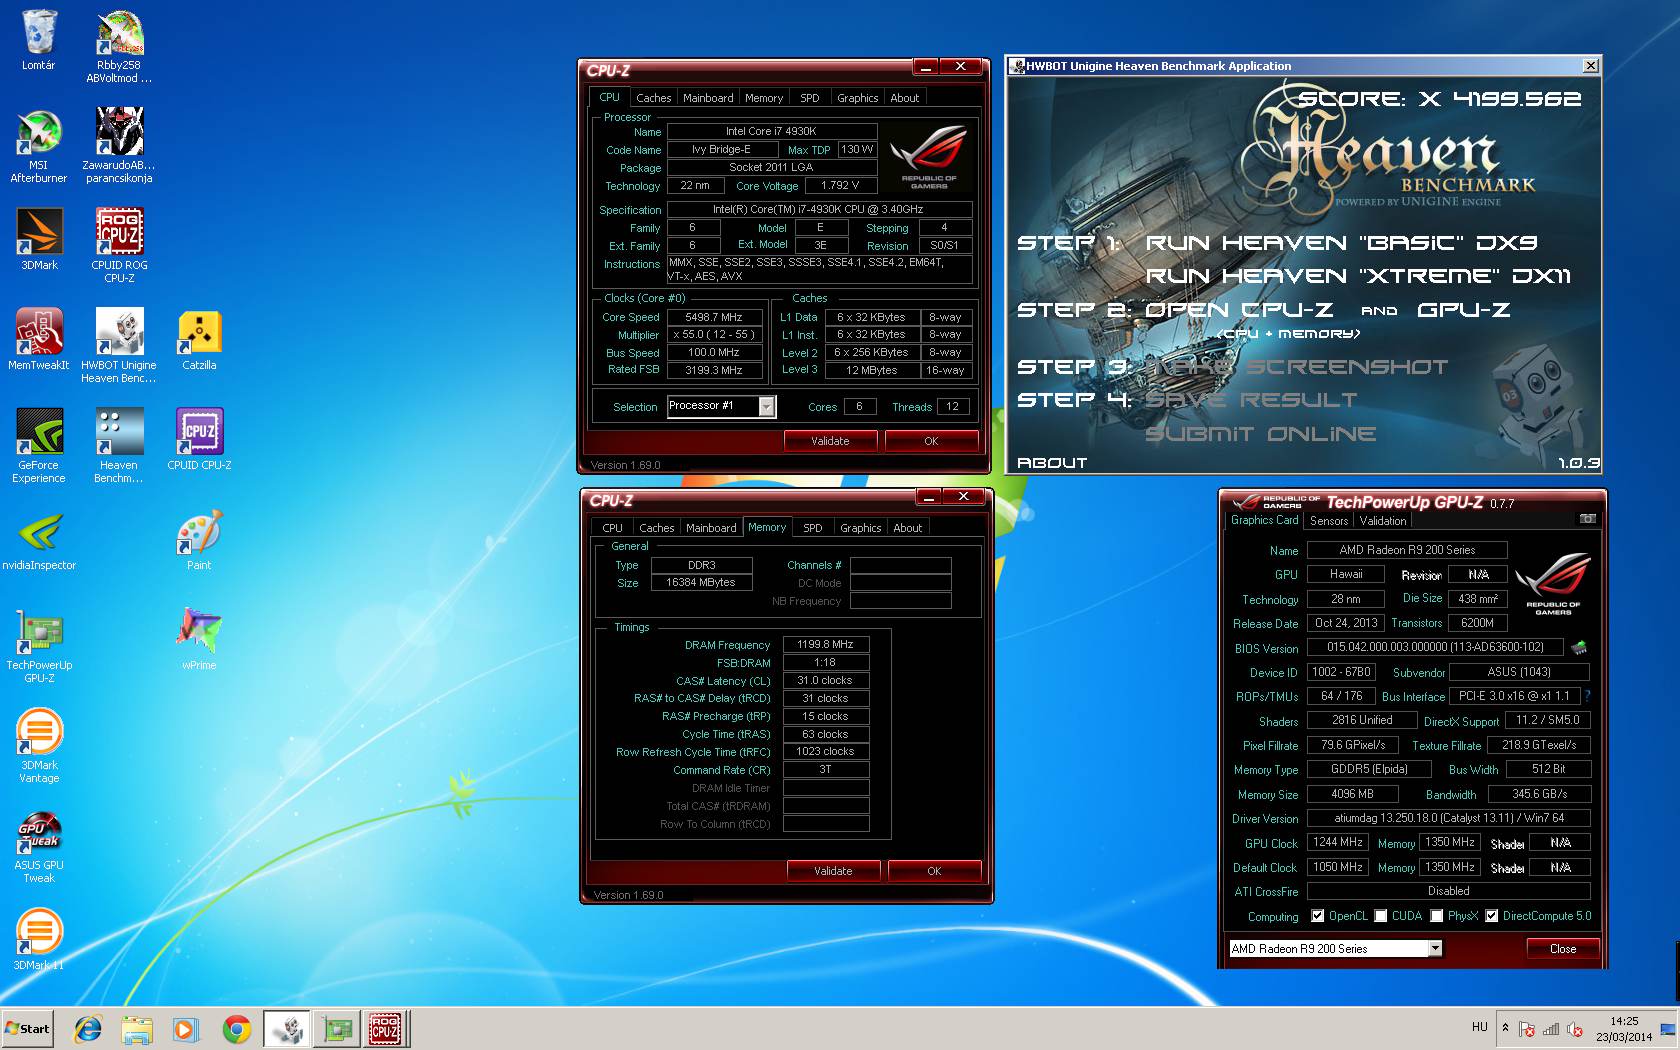Click Run Heaven Basic DX9 link
This screenshot has height=1050, width=1680.
1342,243
